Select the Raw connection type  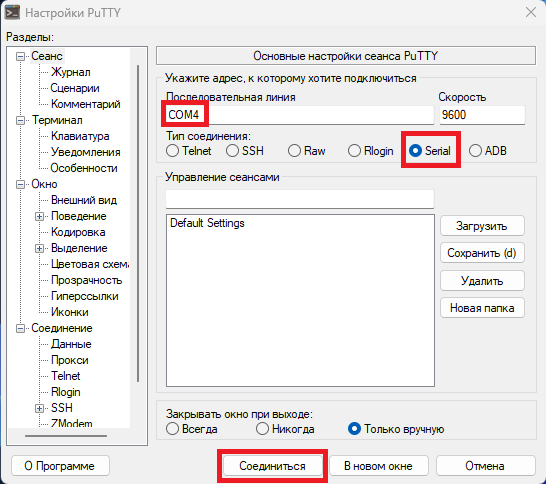coord(306,151)
